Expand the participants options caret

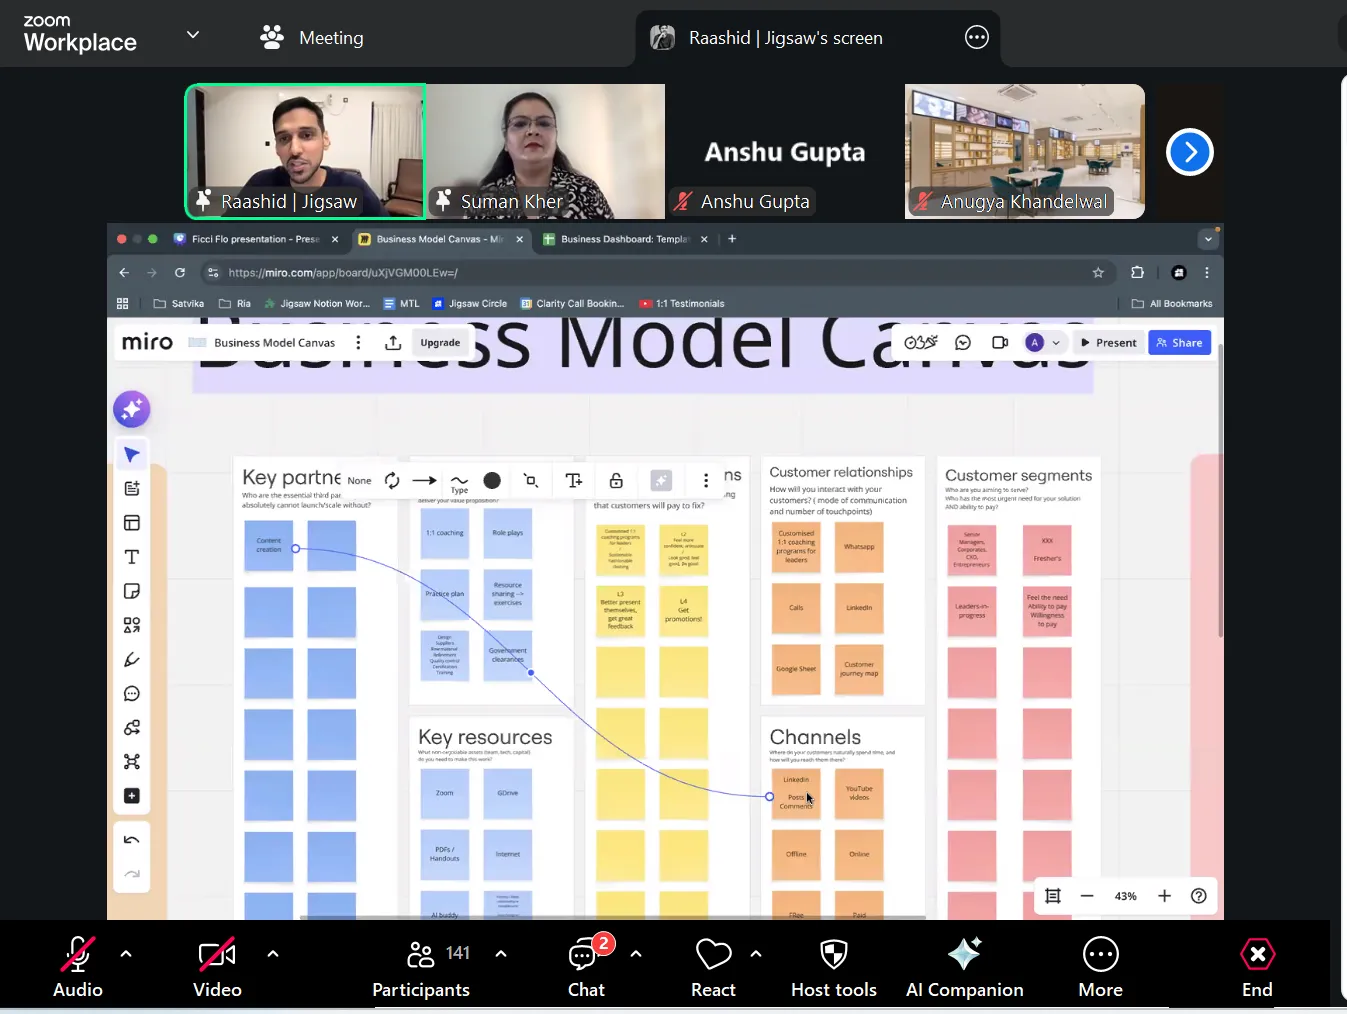pyautogui.click(x=501, y=954)
